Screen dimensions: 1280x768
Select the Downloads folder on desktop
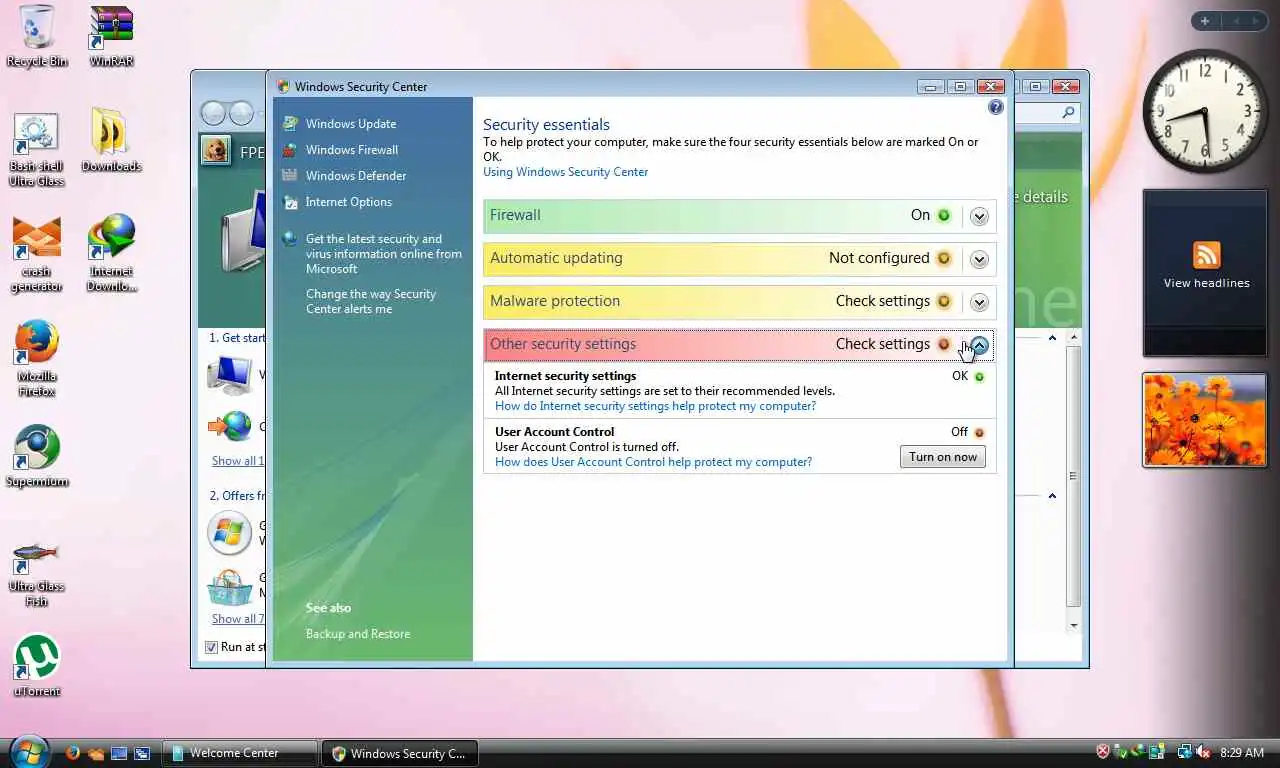pos(111,140)
